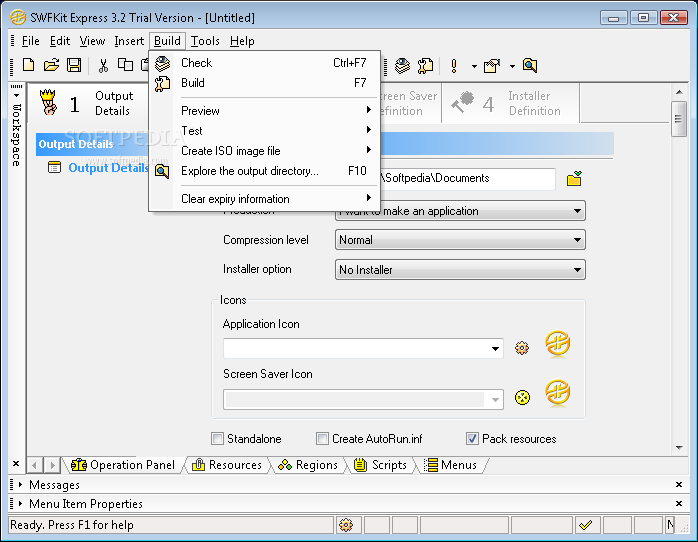The height and width of the screenshot is (542, 698).
Task: Click the yellow checkmark in the status bar
Action: click(x=586, y=525)
